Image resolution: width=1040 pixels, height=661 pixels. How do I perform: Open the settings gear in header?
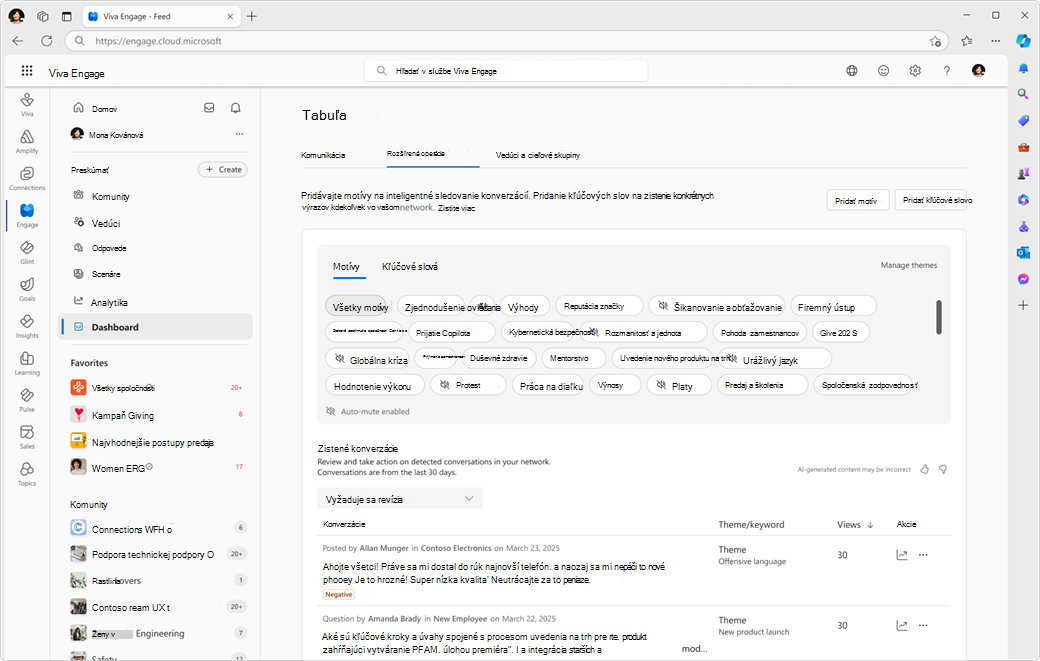click(915, 70)
